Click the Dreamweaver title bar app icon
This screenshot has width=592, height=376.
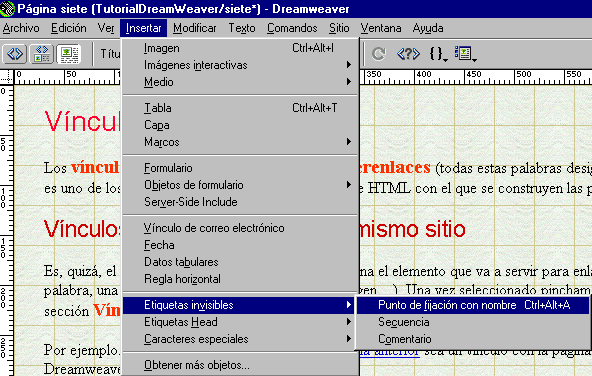point(7,9)
